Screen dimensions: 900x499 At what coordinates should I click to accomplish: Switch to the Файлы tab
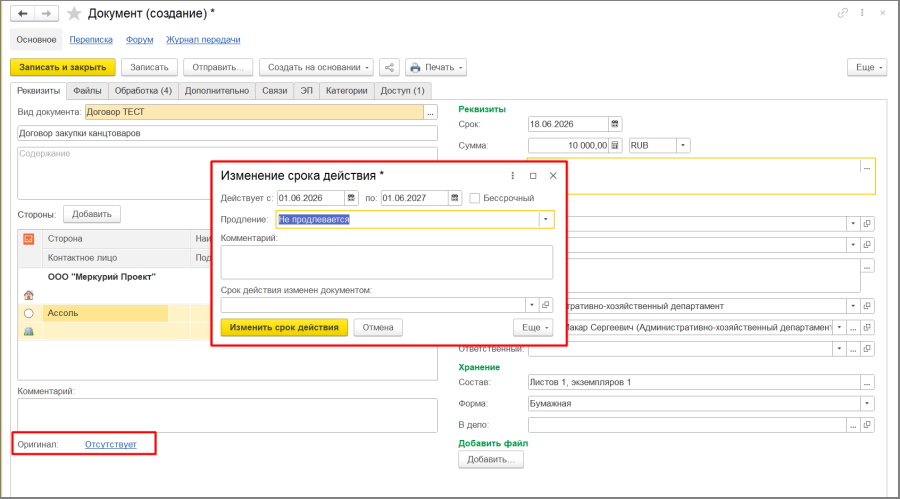click(x=87, y=91)
